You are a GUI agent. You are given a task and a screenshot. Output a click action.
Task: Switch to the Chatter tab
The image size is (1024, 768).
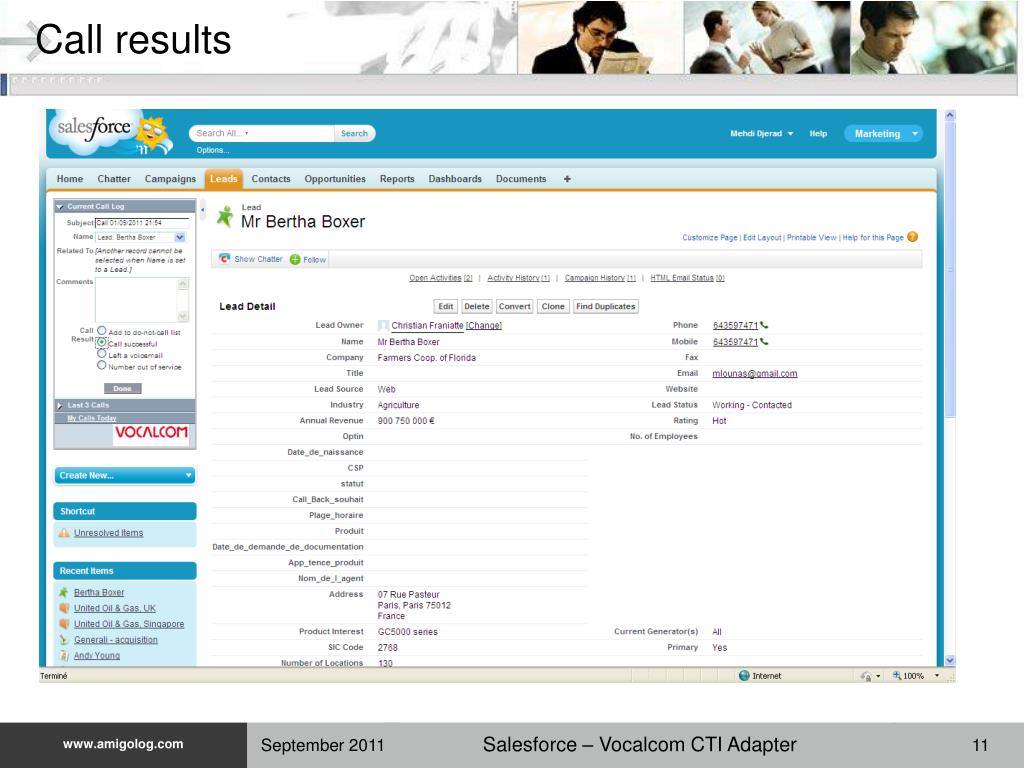[114, 179]
